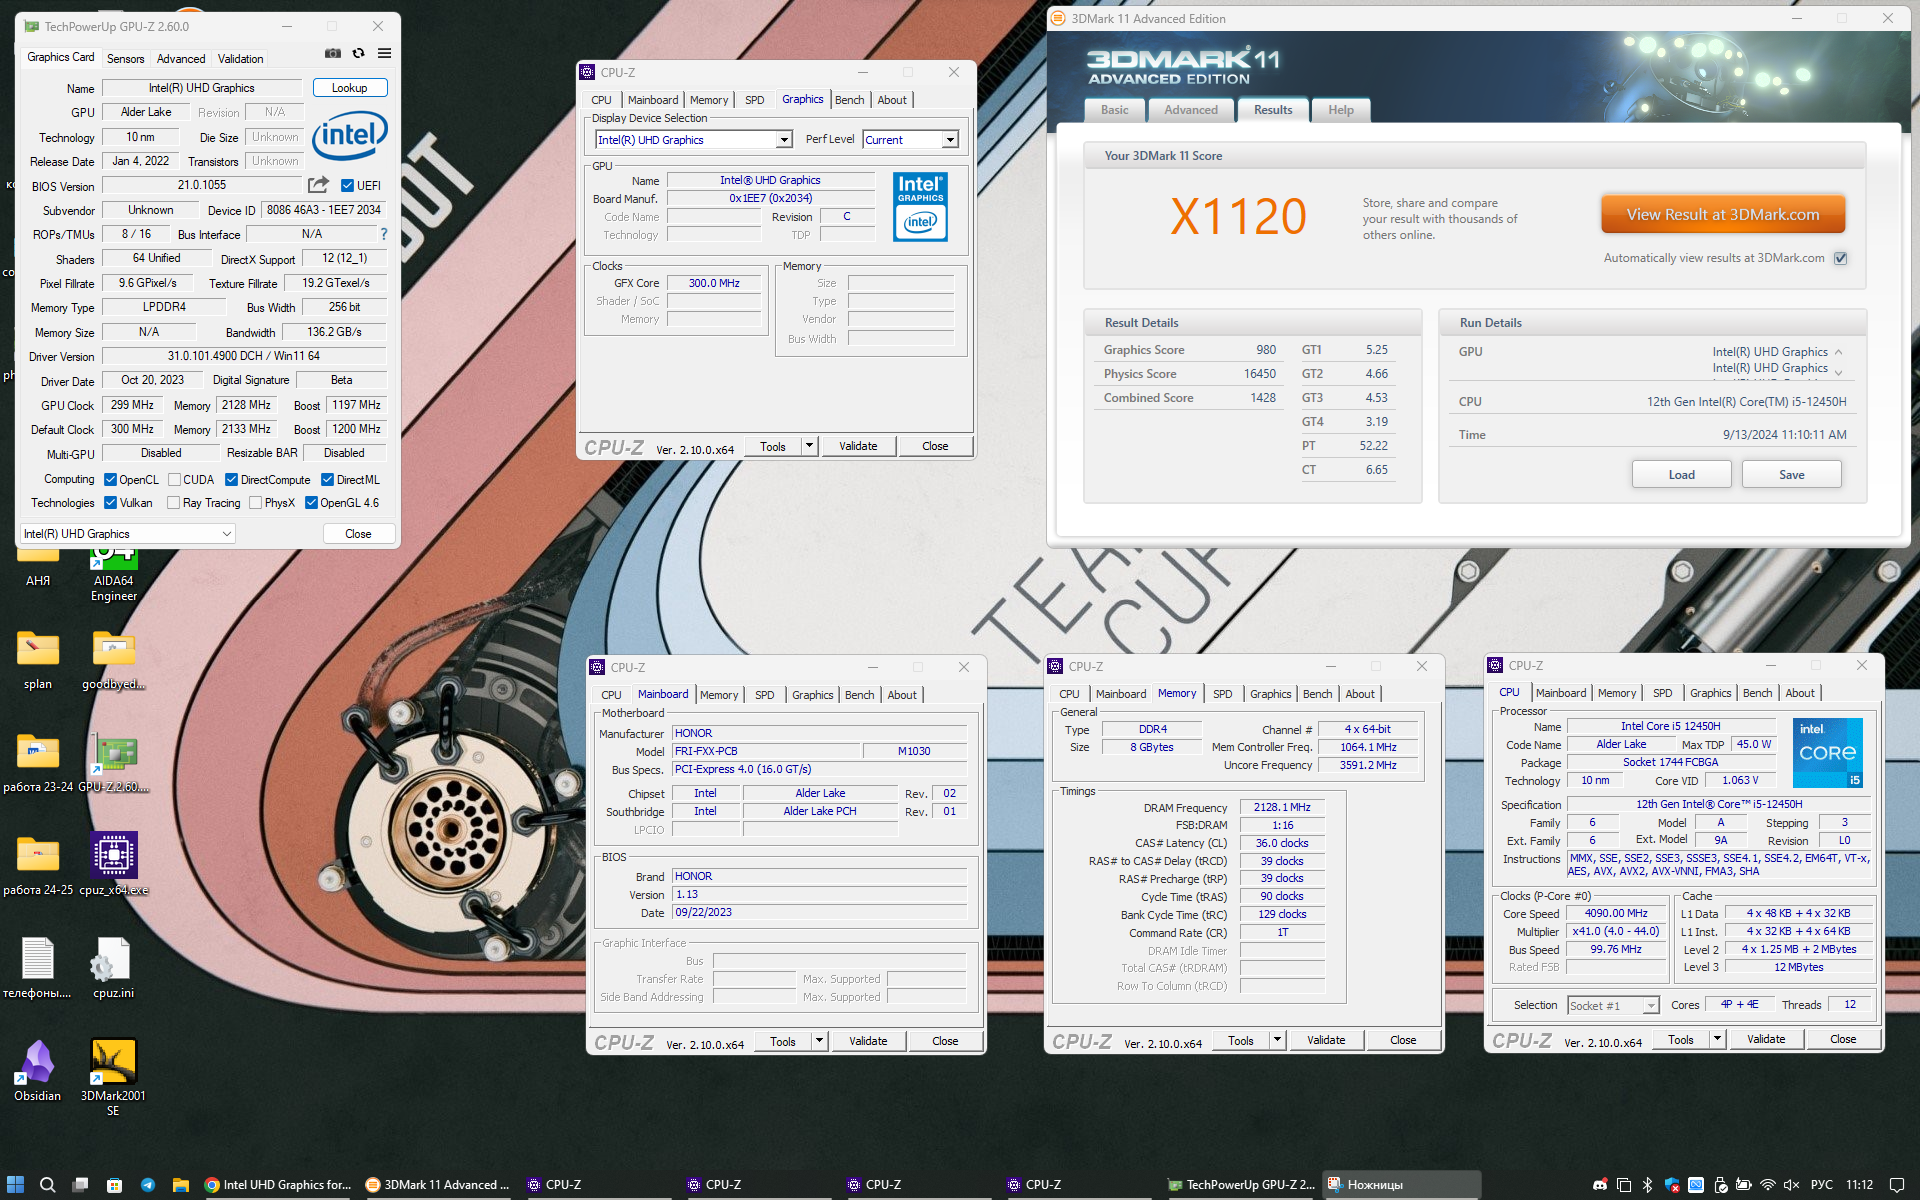Click the Driver Version field in GPU-Z
The width and height of the screenshot is (1920, 1200).
click(244, 356)
